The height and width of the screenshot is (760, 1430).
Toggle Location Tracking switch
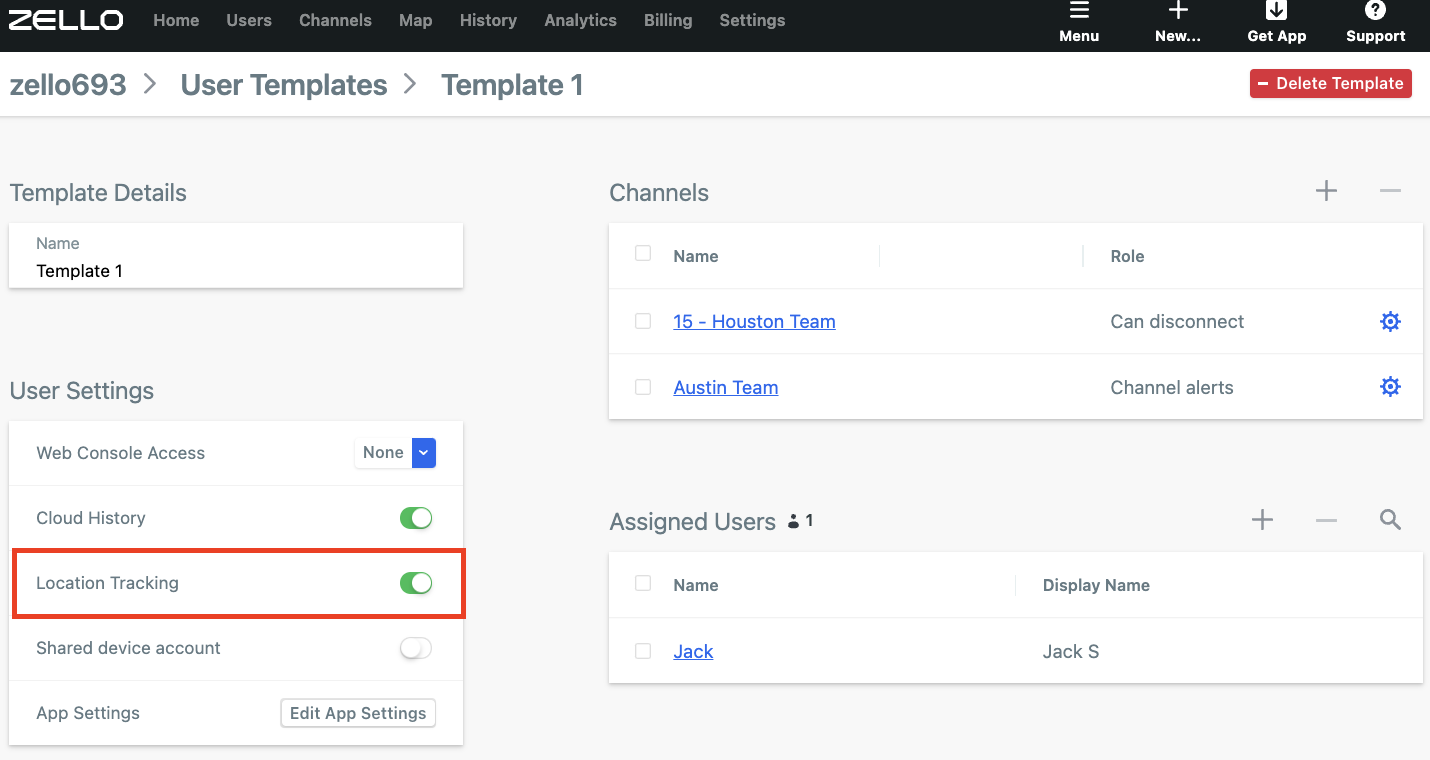416,583
